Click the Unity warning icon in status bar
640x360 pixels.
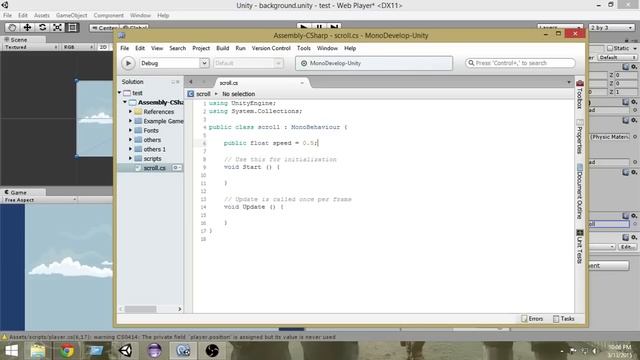(4, 337)
